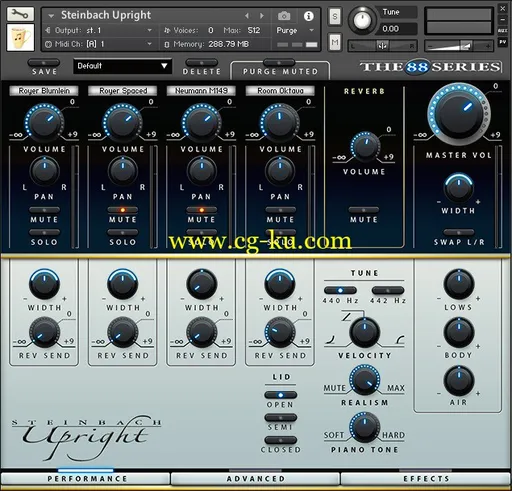Screen dimensions: 512x491
Task: Click the Neumann M149 mic name
Action: 201,91
